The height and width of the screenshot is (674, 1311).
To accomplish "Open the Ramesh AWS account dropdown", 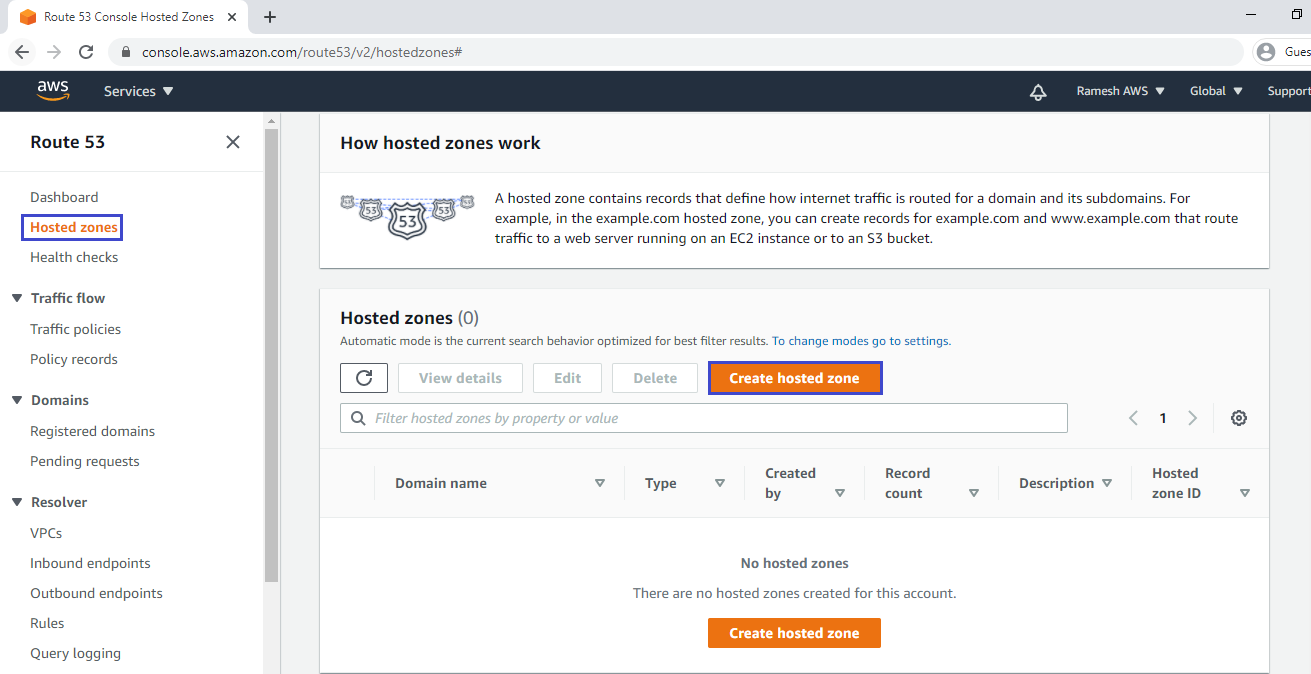I will pyautogui.click(x=1121, y=91).
